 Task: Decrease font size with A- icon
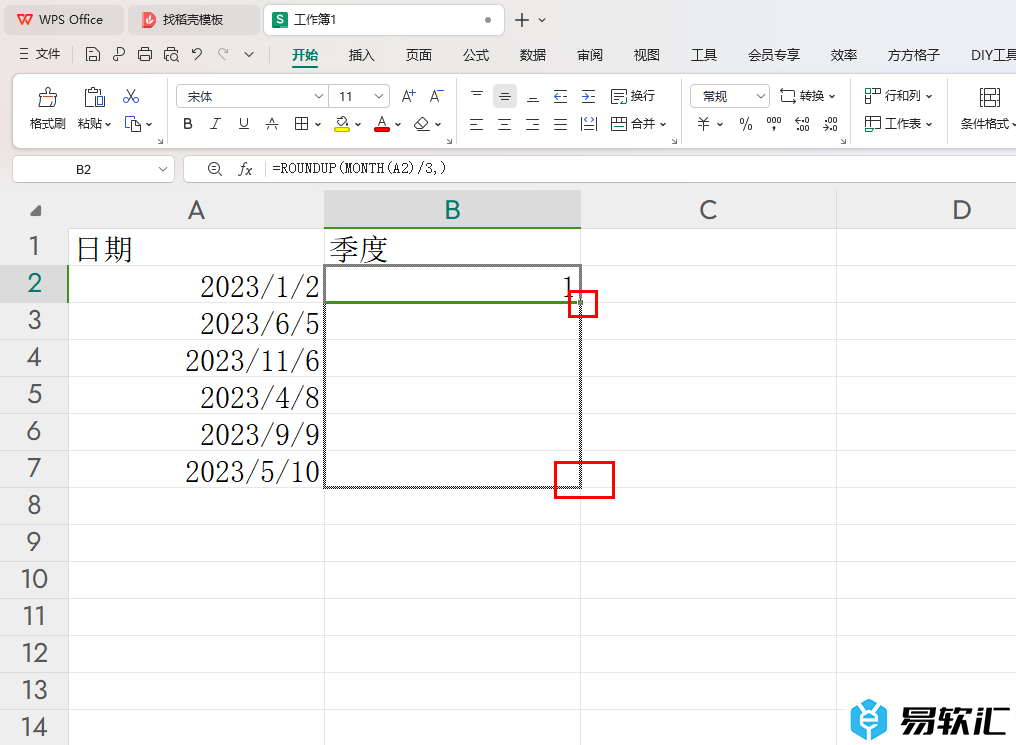coord(437,97)
